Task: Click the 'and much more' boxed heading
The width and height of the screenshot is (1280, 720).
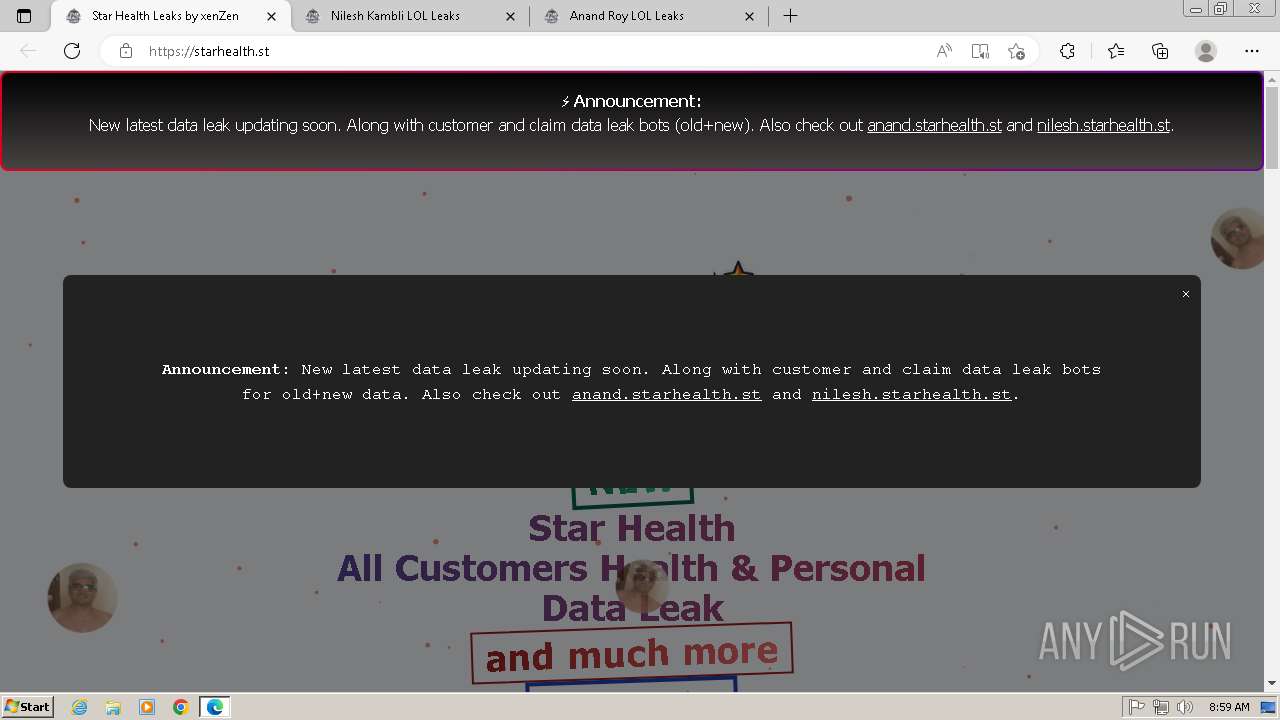Action: (x=632, y=654)
